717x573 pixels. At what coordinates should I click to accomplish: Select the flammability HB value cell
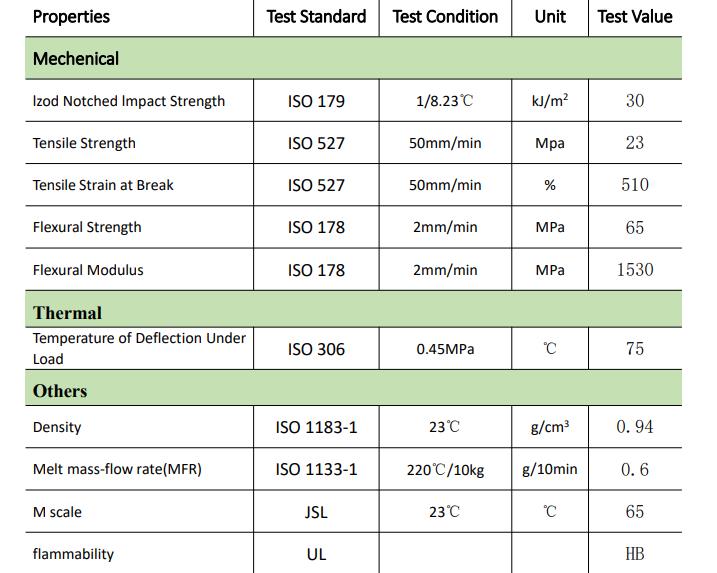coord(635,554)
